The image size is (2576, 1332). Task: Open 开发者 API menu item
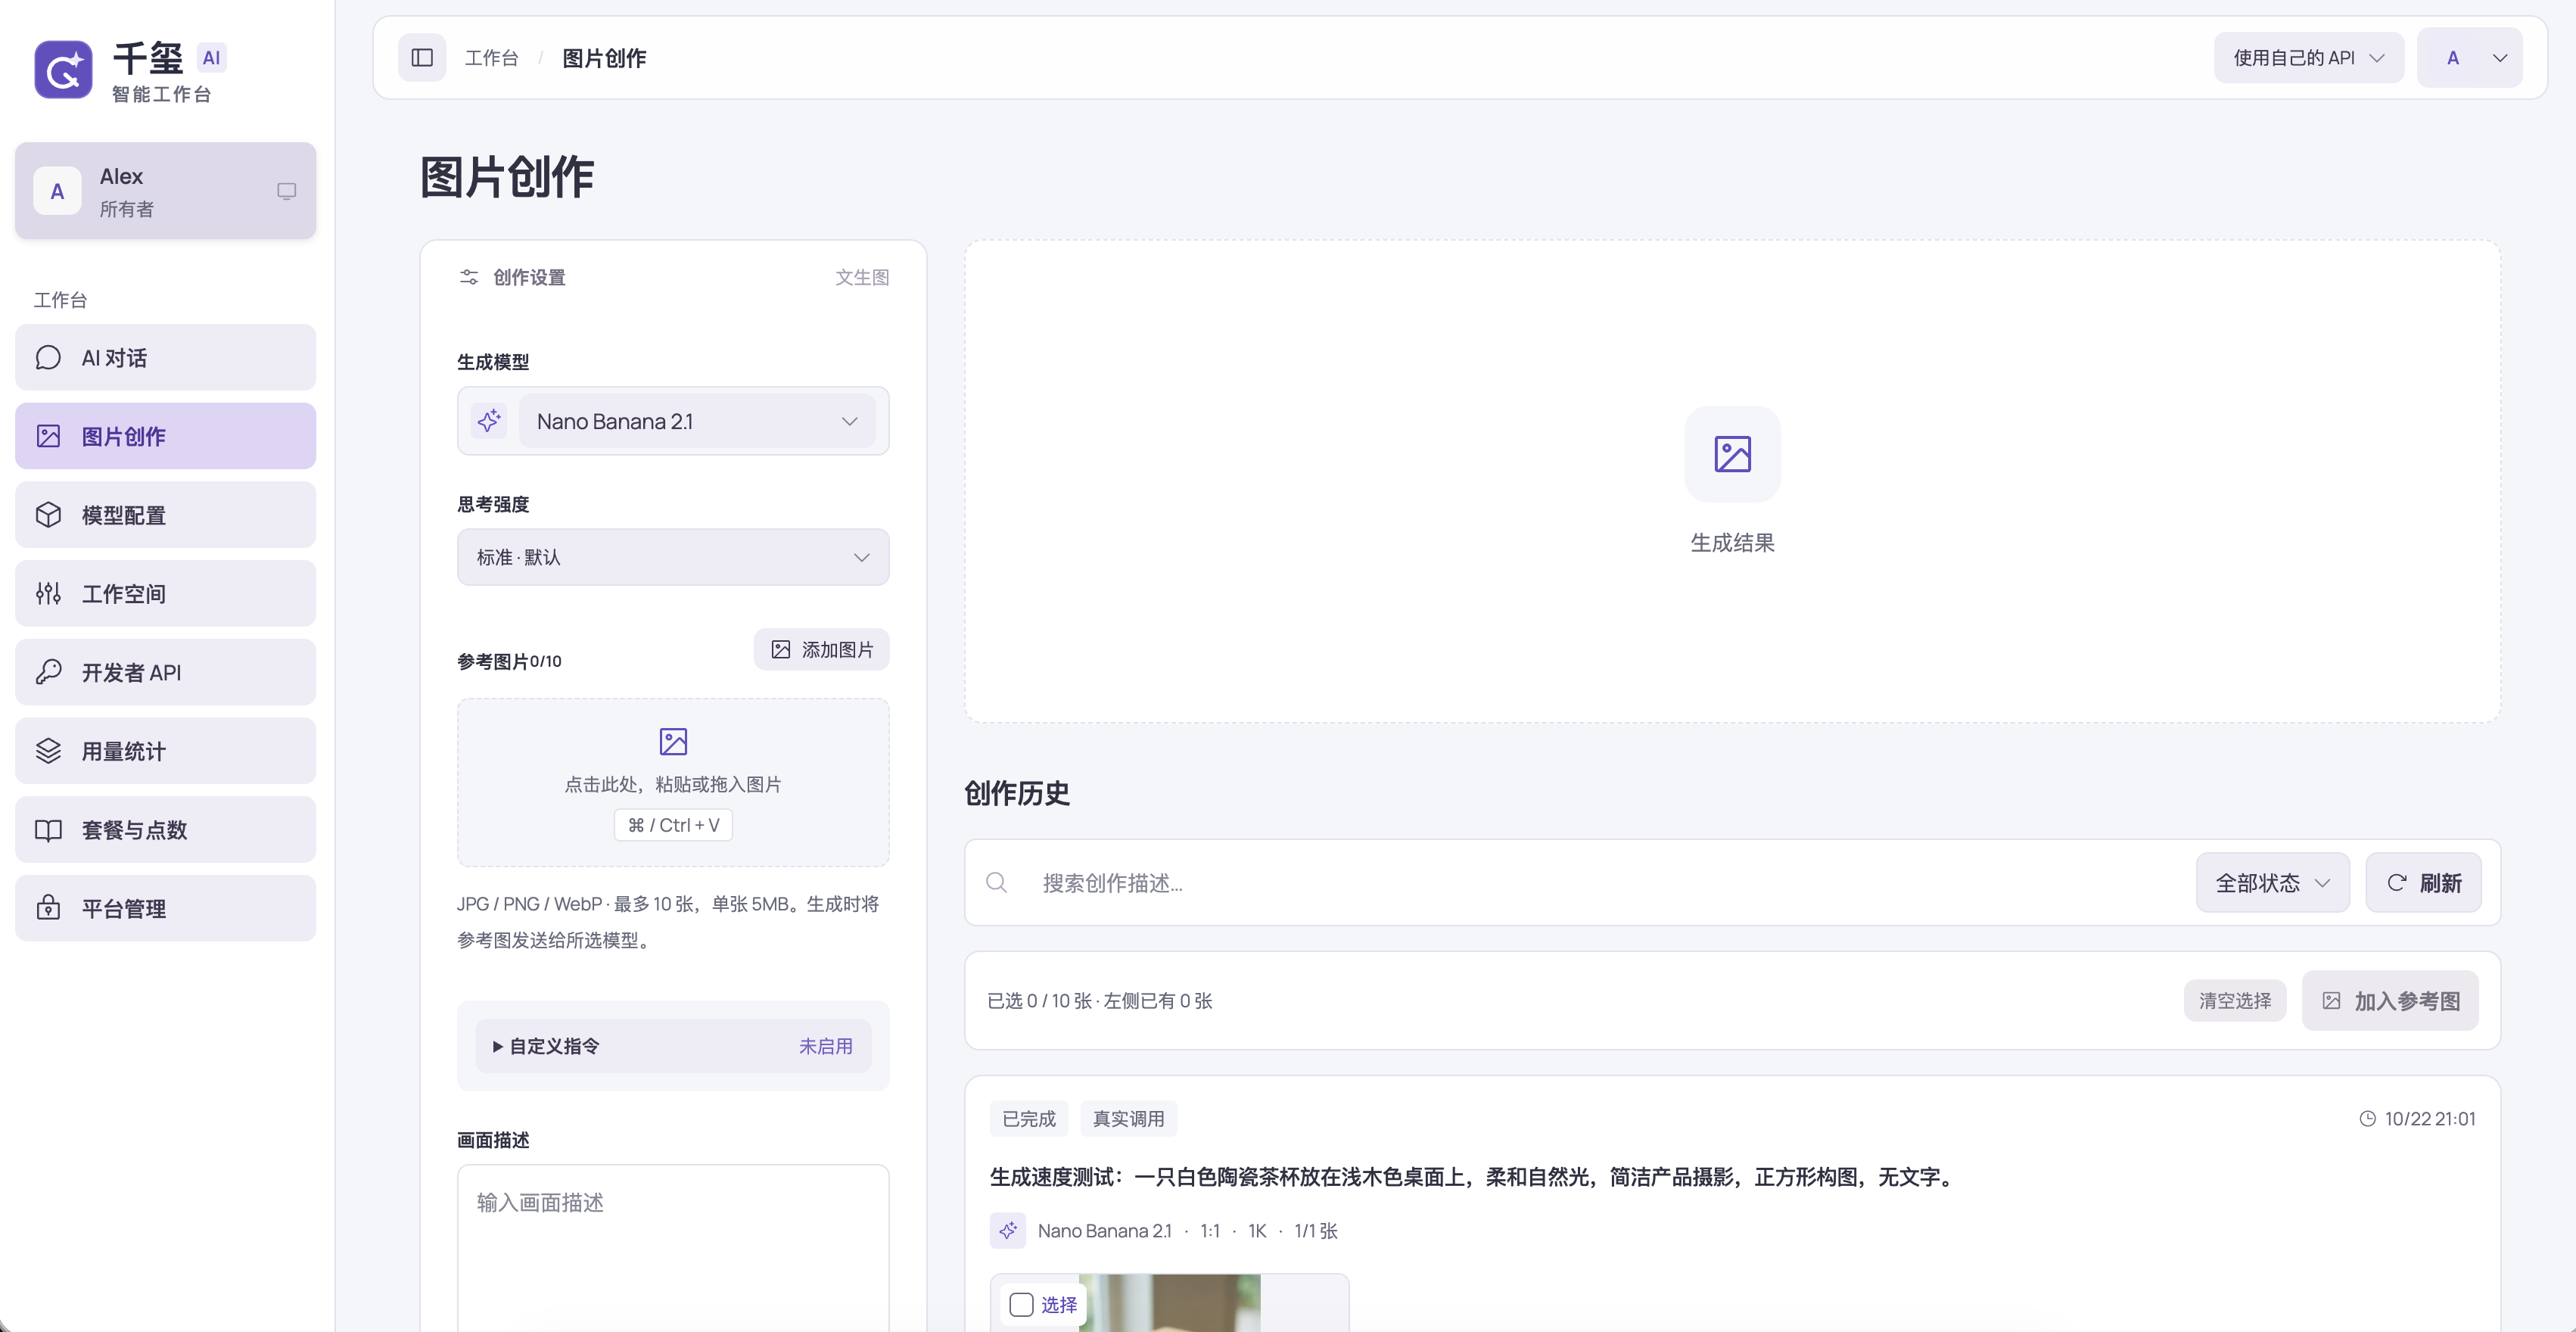click(165, 672)
